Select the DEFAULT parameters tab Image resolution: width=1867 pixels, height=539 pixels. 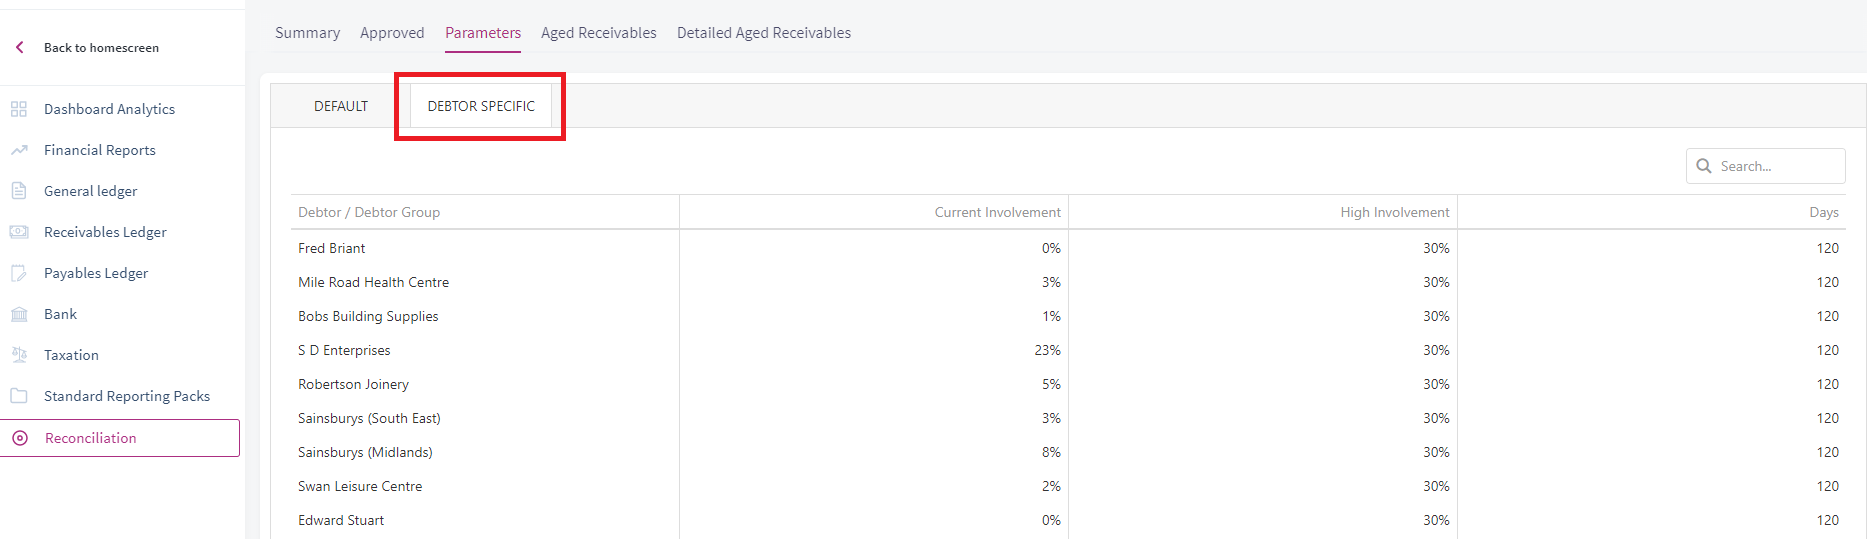[341, 106]
